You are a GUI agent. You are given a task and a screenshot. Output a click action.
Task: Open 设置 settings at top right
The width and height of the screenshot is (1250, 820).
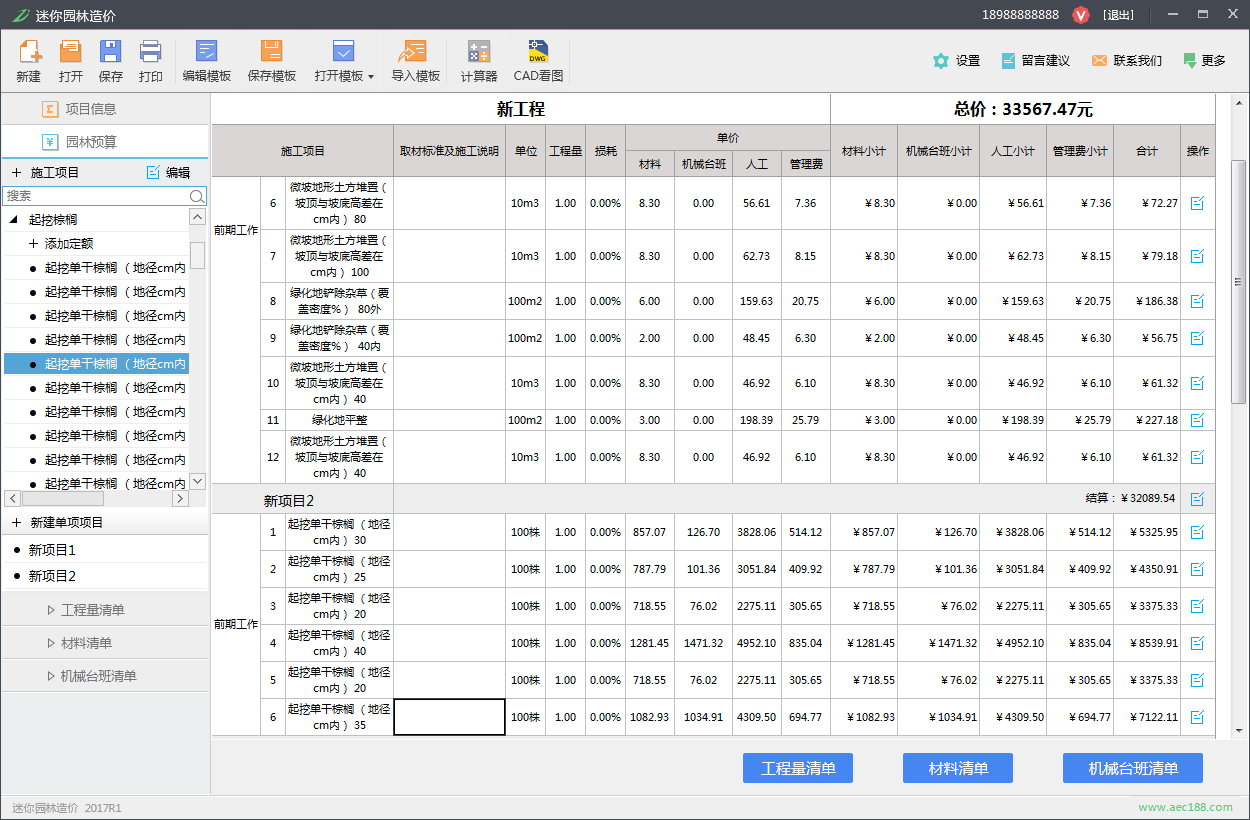point(956,61)
